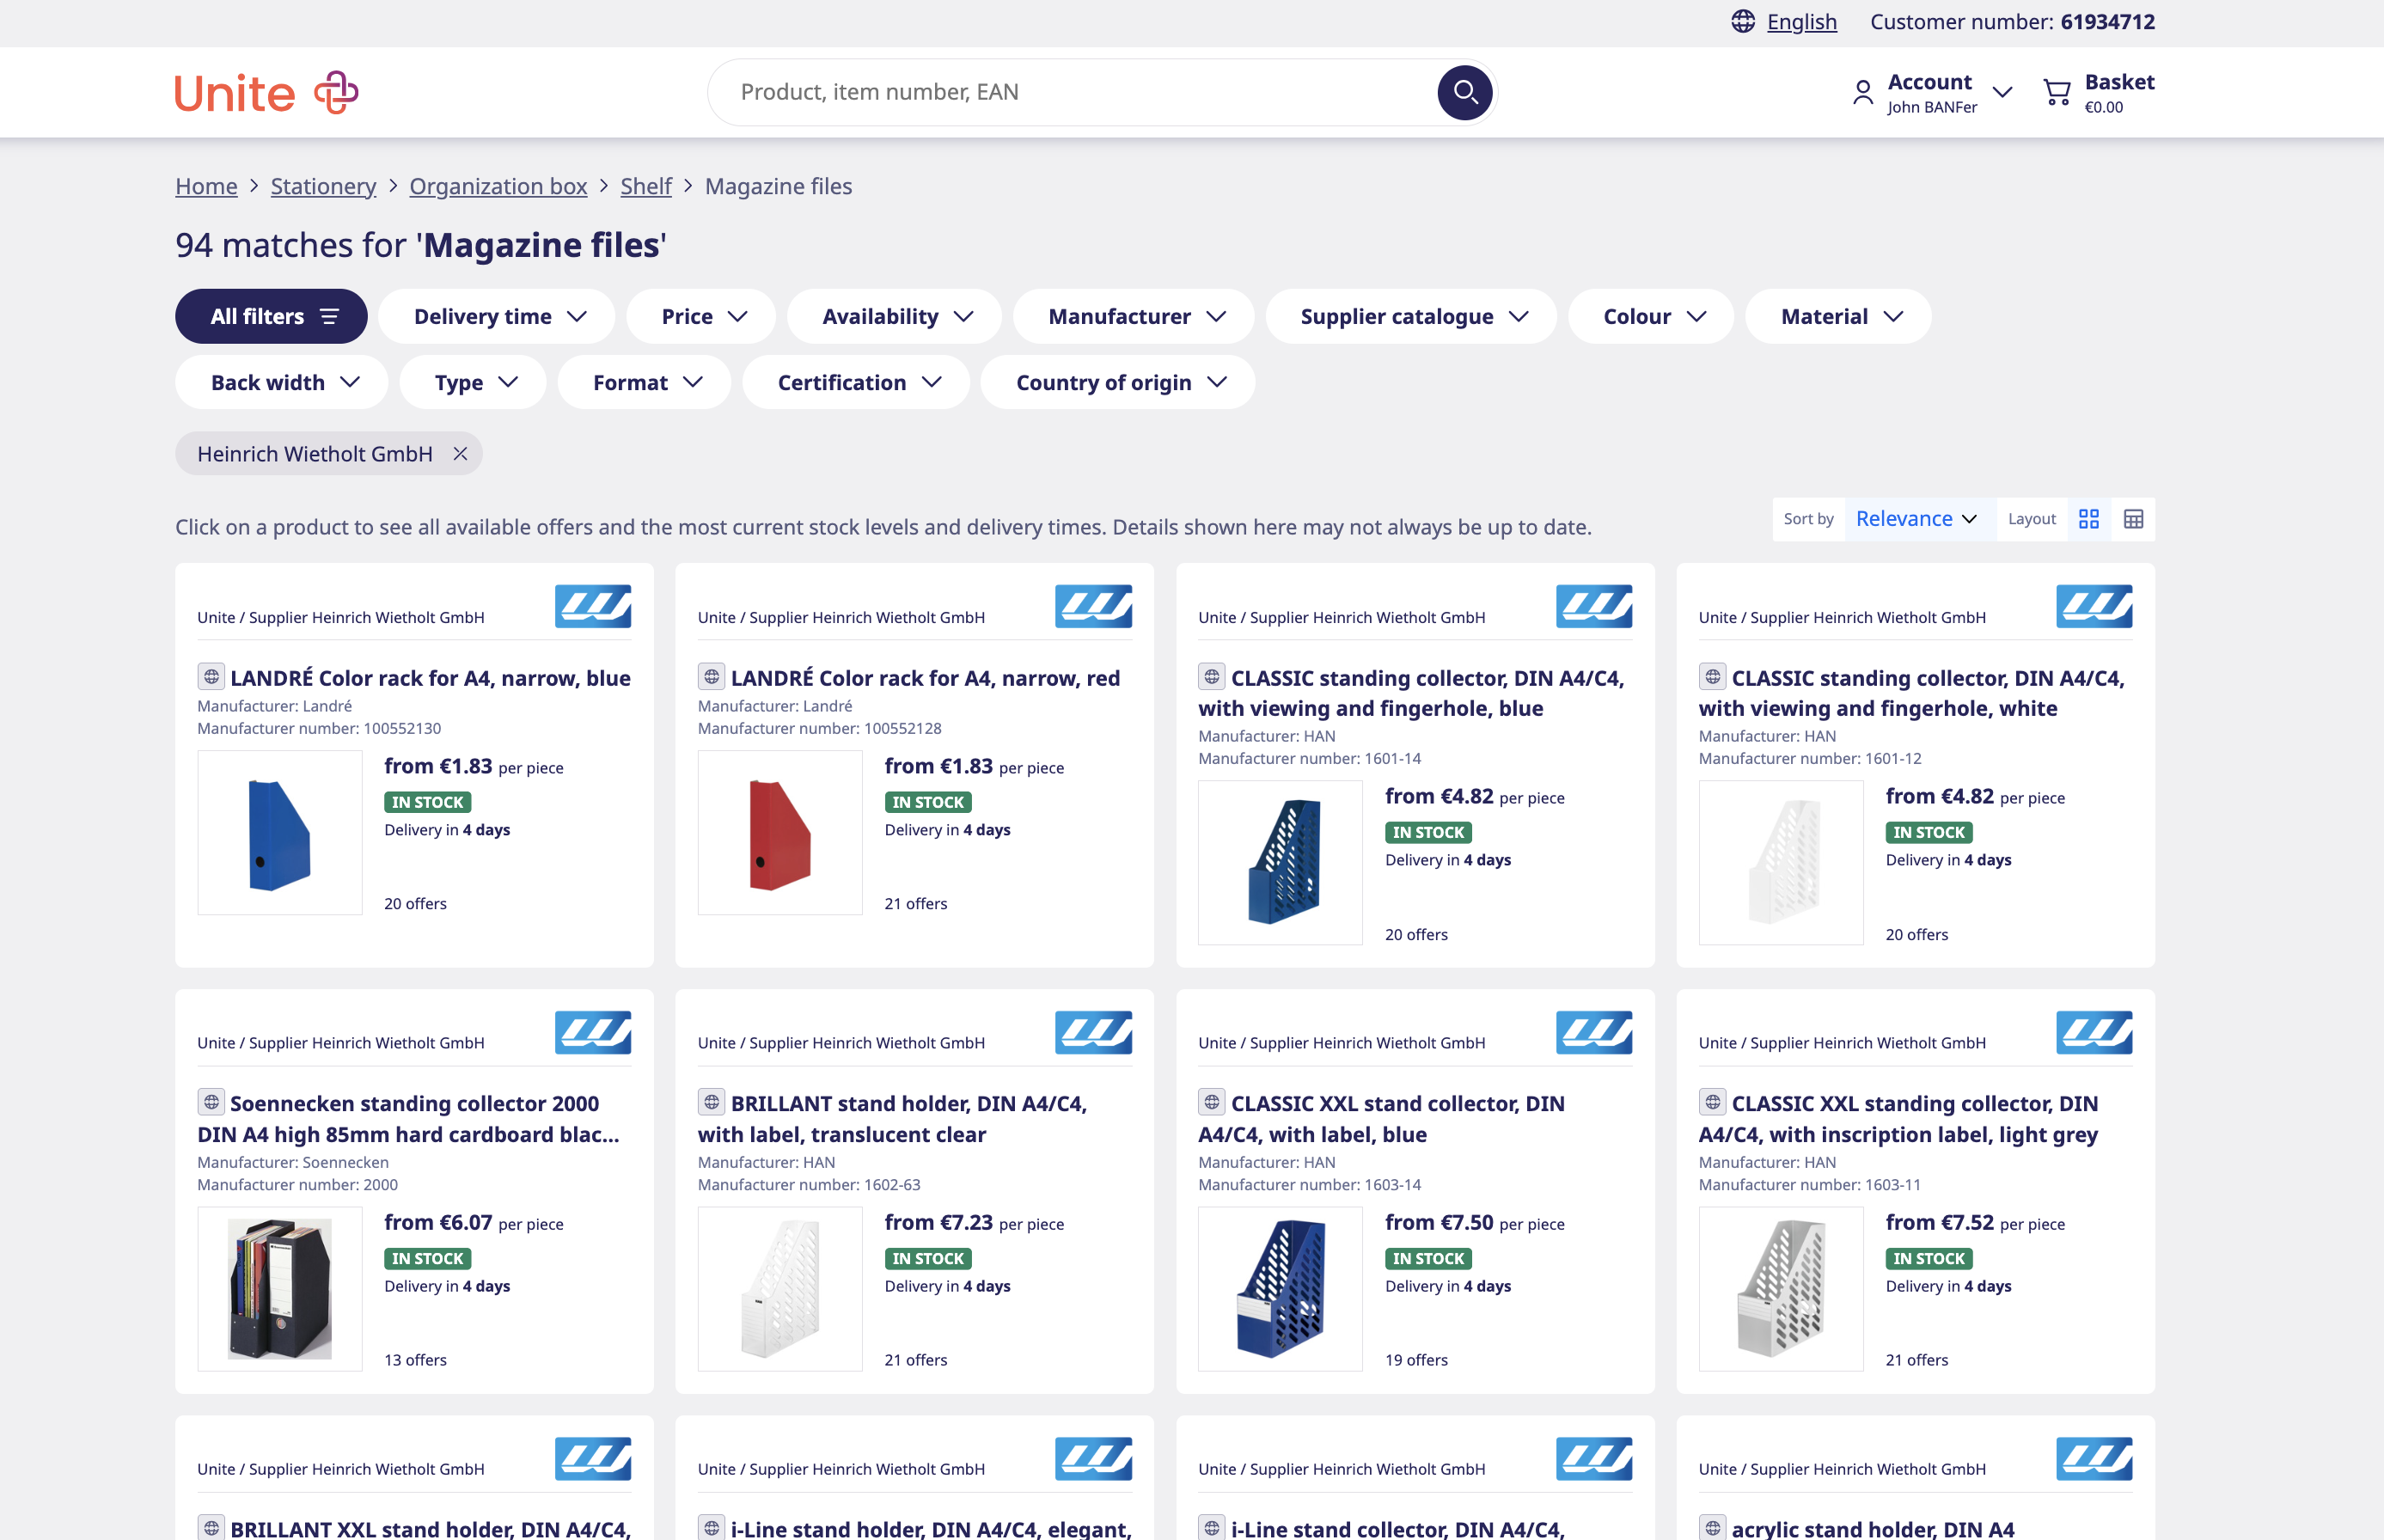
Task: Click globe icon beside CLASSIC XXL blue title
Action: [1212, 1102]
